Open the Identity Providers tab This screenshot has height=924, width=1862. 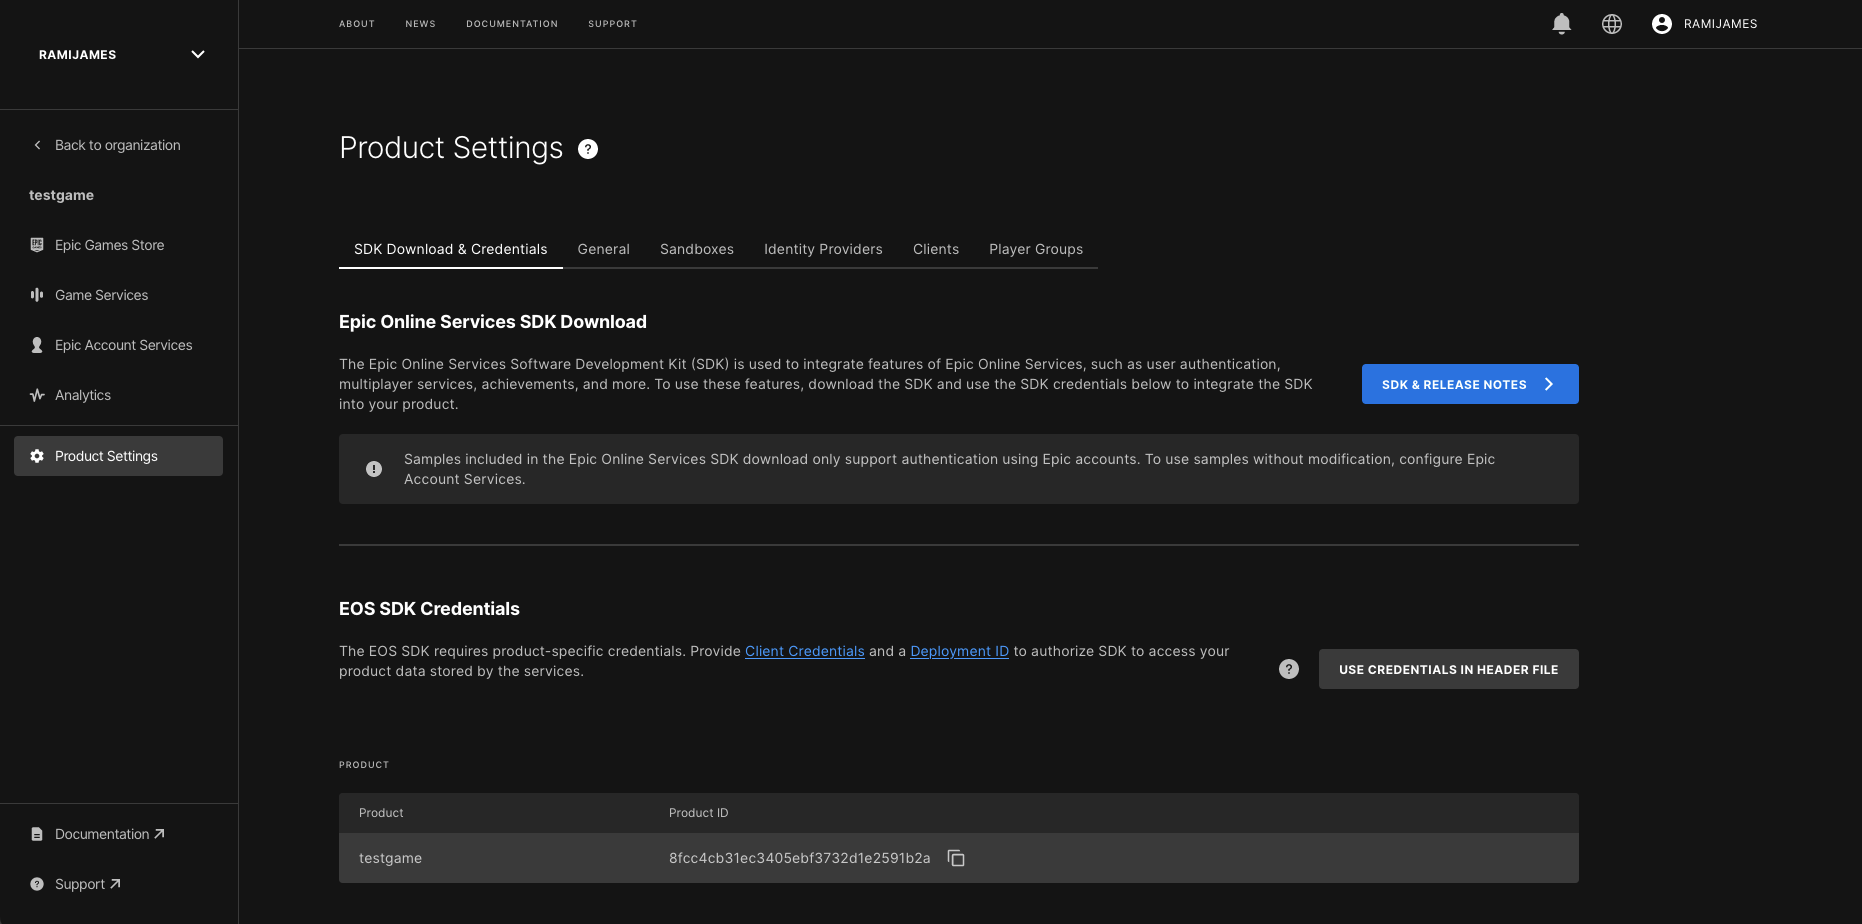[823, 249]
